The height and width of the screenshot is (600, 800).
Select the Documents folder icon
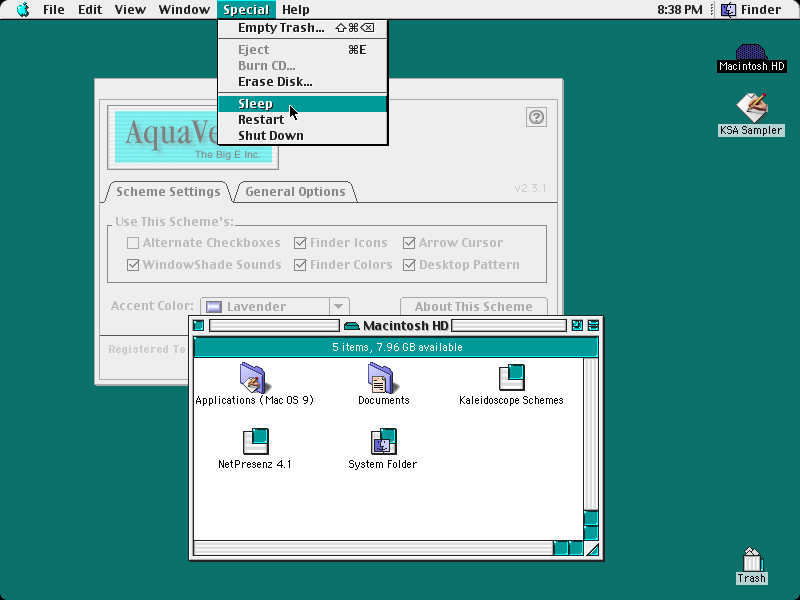pyautogui.click(x=381, y=378)
